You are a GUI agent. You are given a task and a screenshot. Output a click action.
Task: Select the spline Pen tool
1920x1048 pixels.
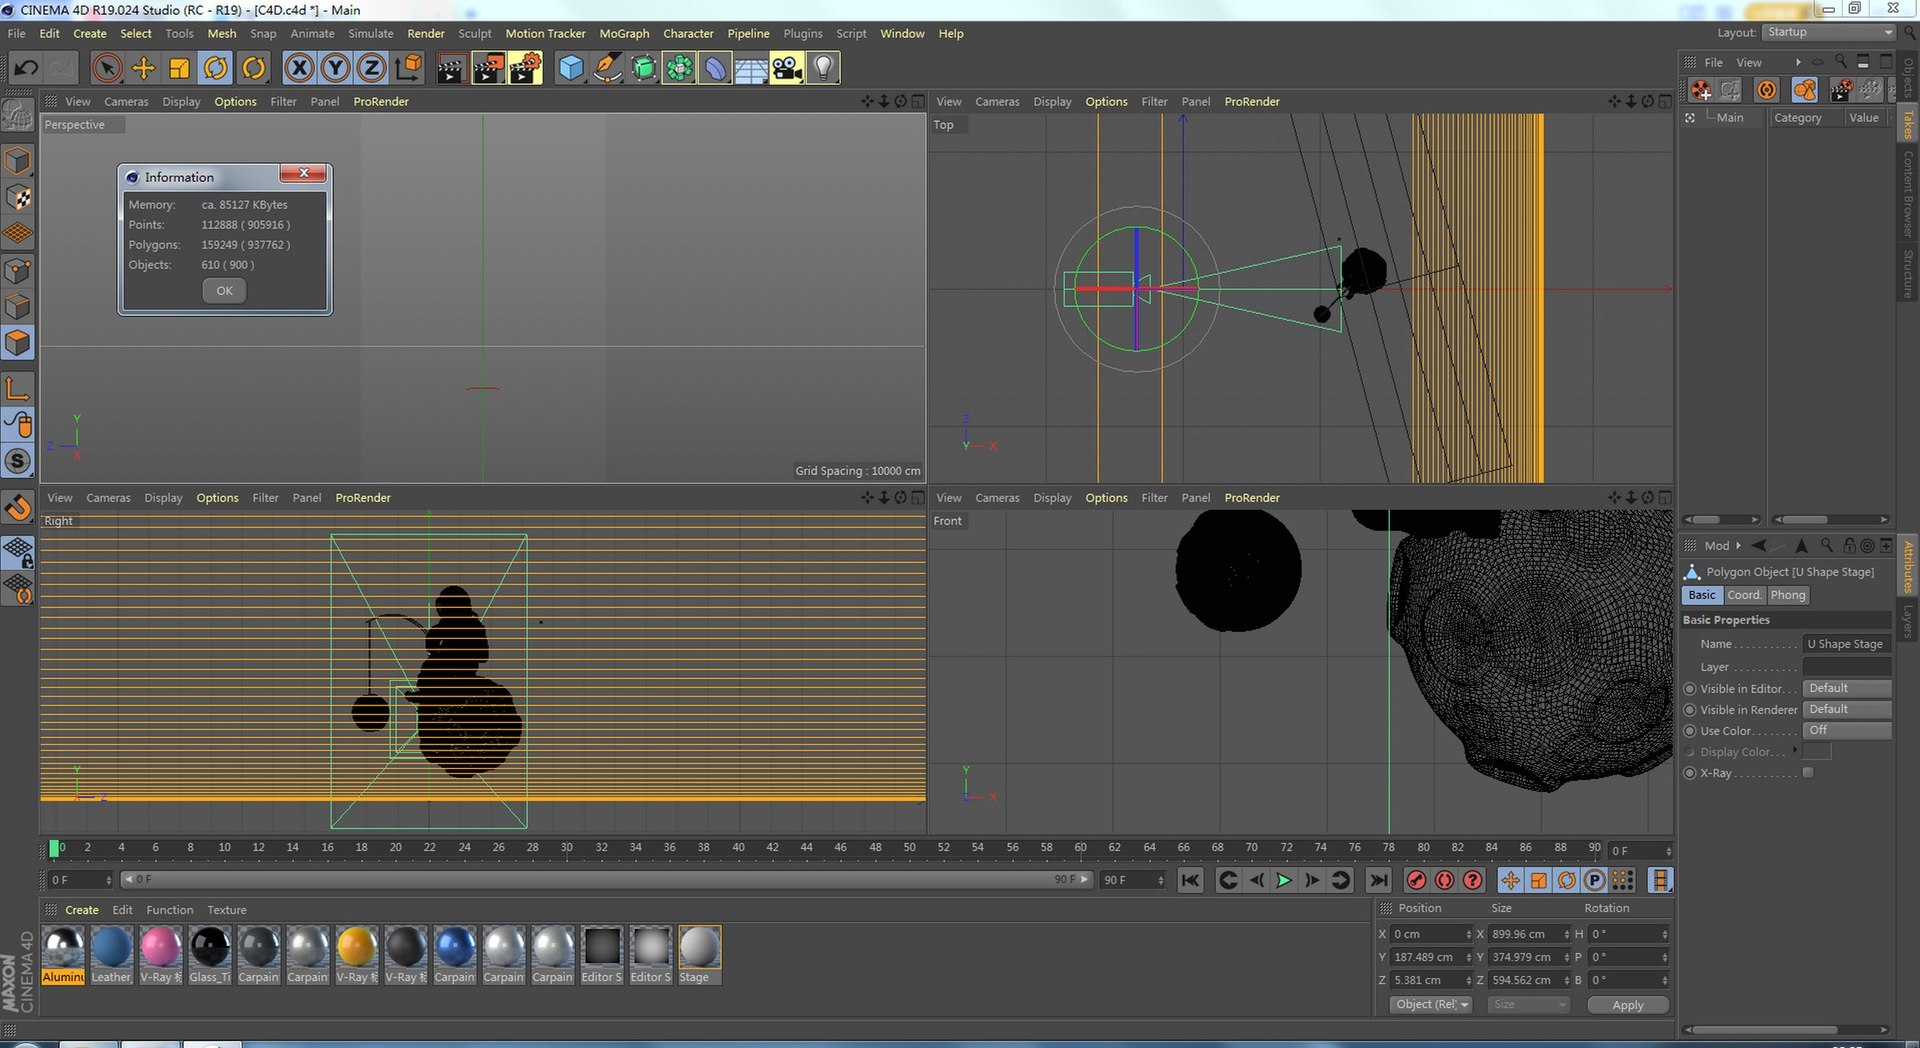click(x=607, y=68)
